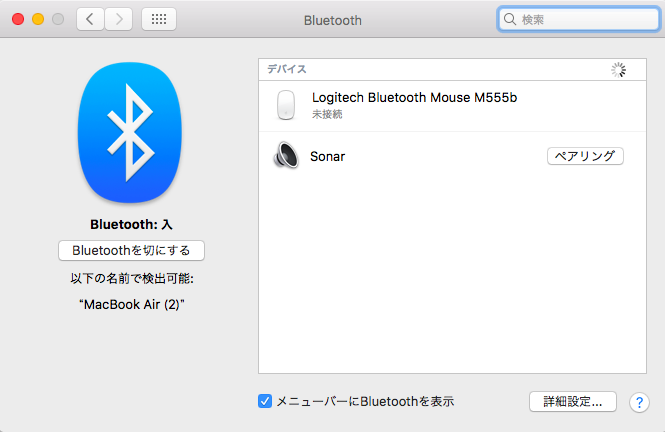Turn off Bluetooth with Bluetoothを切にする
Viewport: 665px width, 432px height.
pos(131,251)
